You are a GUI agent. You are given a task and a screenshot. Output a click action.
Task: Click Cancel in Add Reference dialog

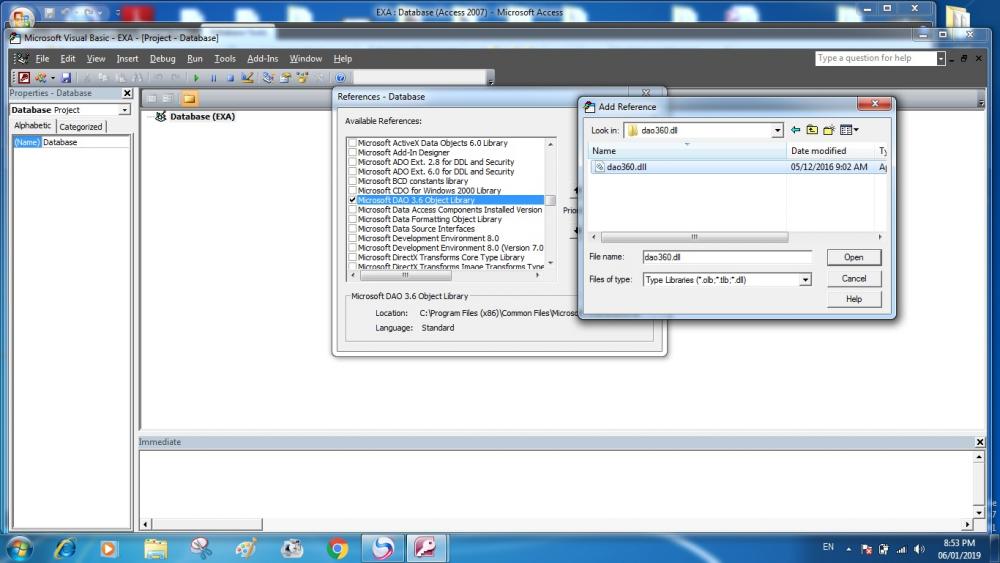(x=854, y=279)
